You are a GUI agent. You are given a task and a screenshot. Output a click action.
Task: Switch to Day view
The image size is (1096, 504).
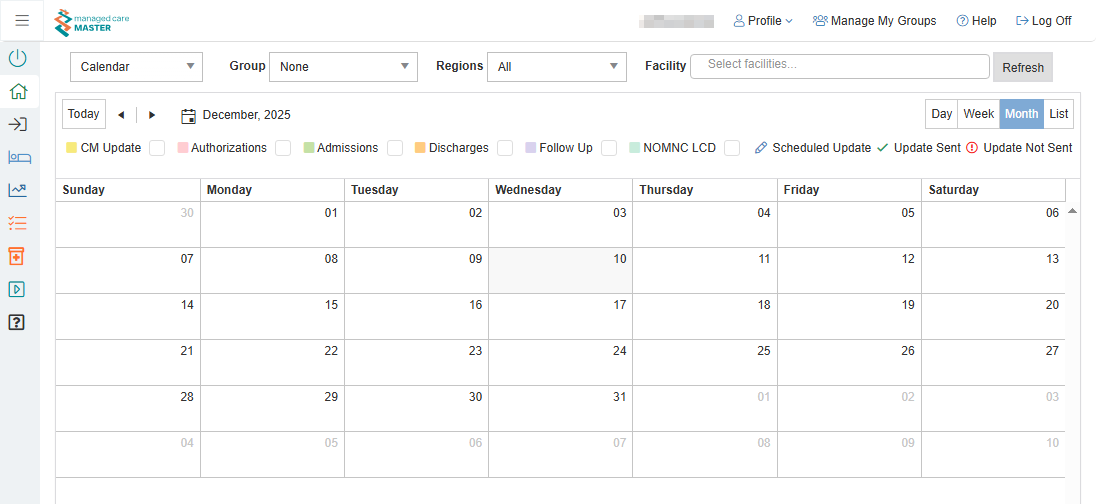coord(942,114)
